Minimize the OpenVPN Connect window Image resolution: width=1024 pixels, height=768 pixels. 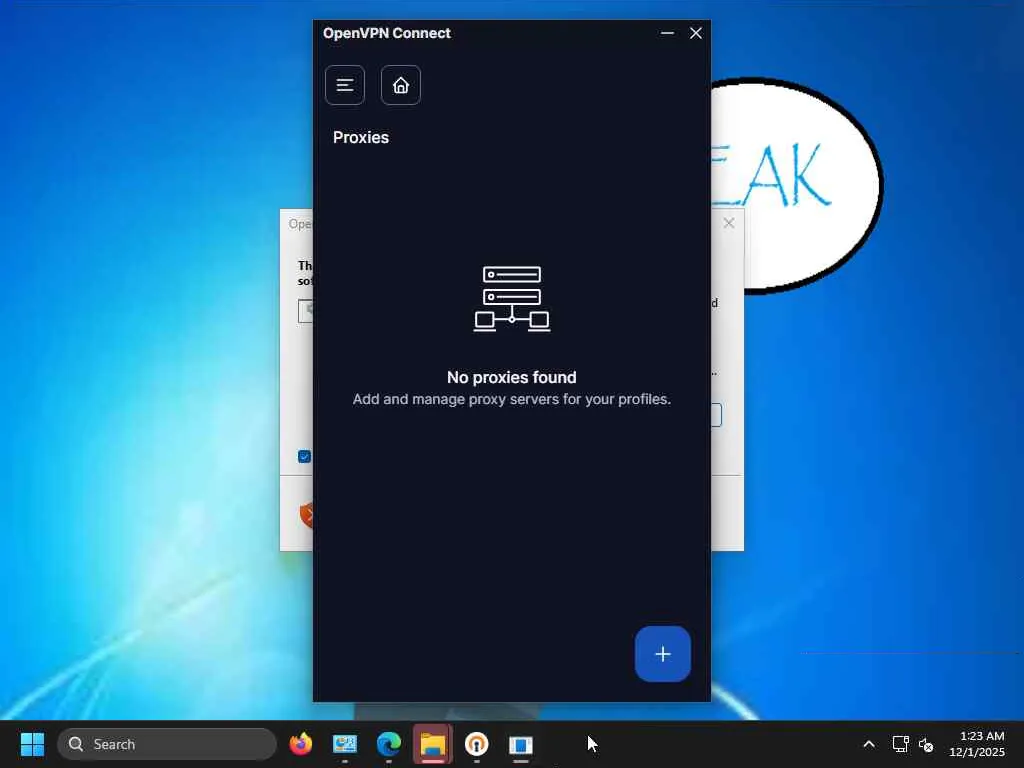point(667,33)
